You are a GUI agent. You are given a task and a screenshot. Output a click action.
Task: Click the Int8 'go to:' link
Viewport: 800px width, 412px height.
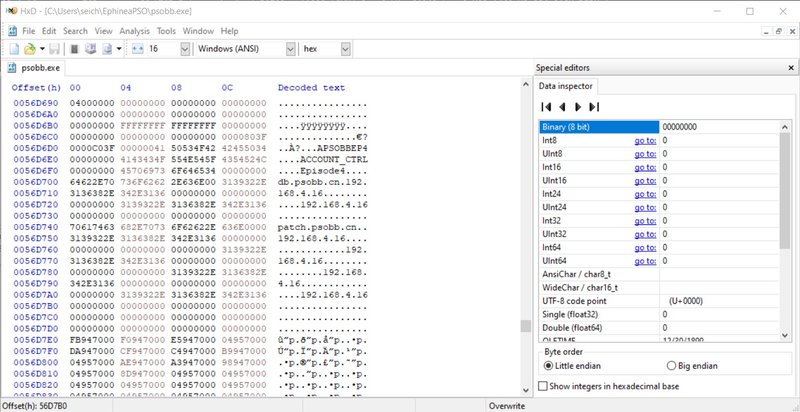tap(645, 140)
